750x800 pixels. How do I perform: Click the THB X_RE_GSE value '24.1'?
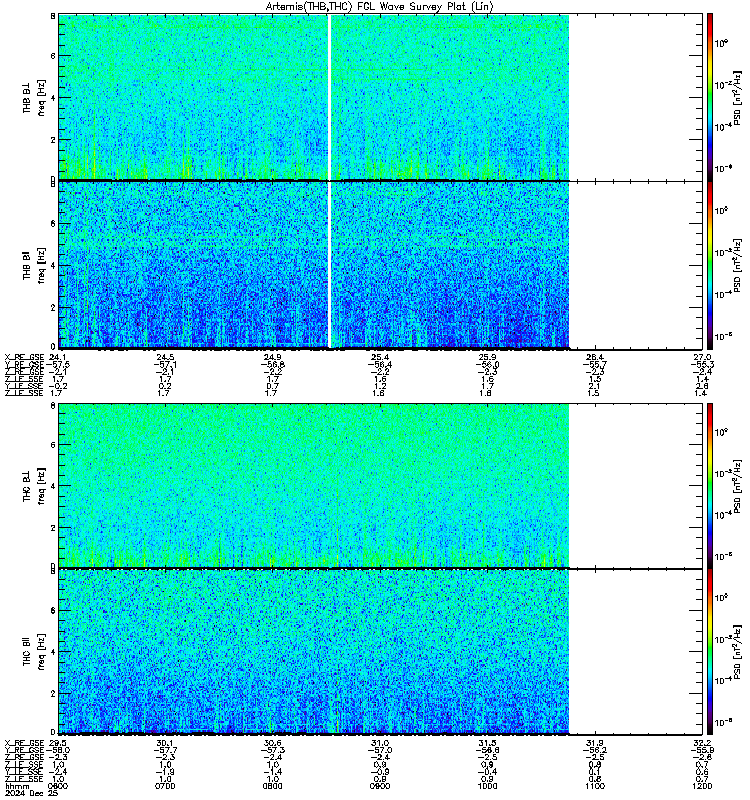(57, 357)
